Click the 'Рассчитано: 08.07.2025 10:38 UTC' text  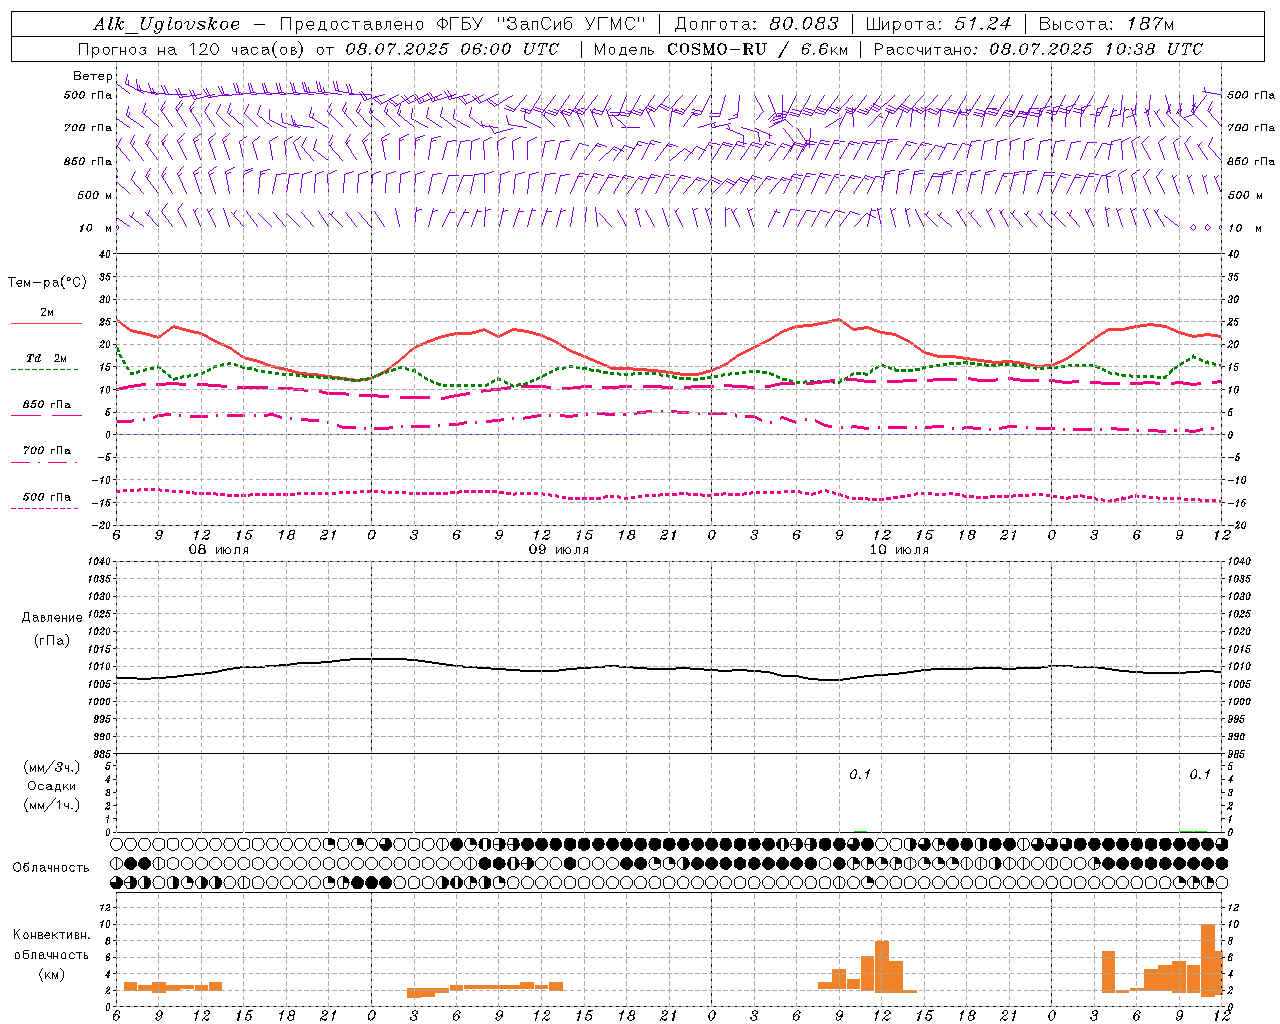pyautogui.click(x=1038, y=49)
